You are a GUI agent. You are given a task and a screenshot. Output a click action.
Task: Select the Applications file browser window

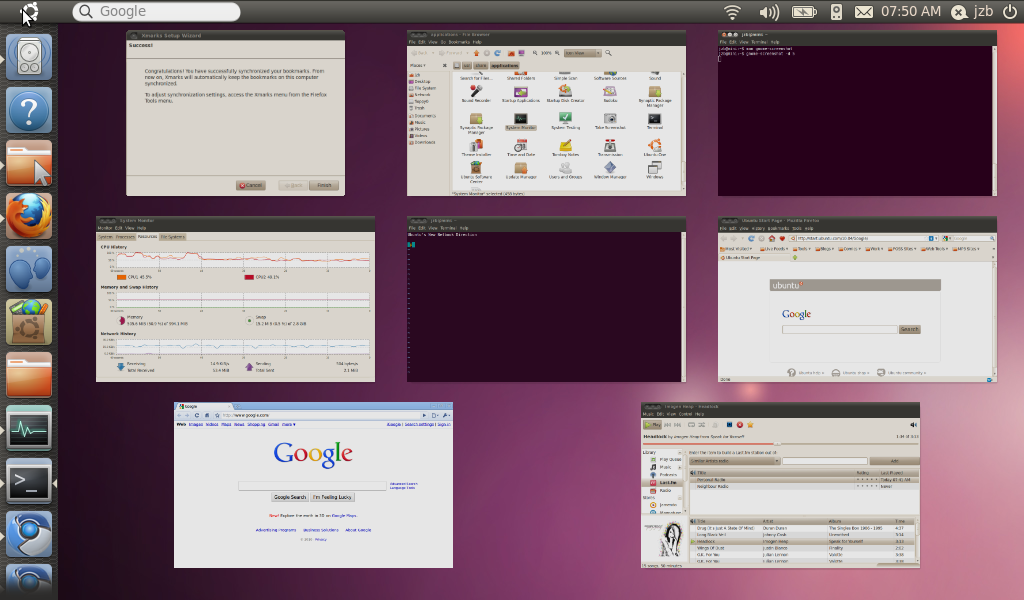coord(546,113)
